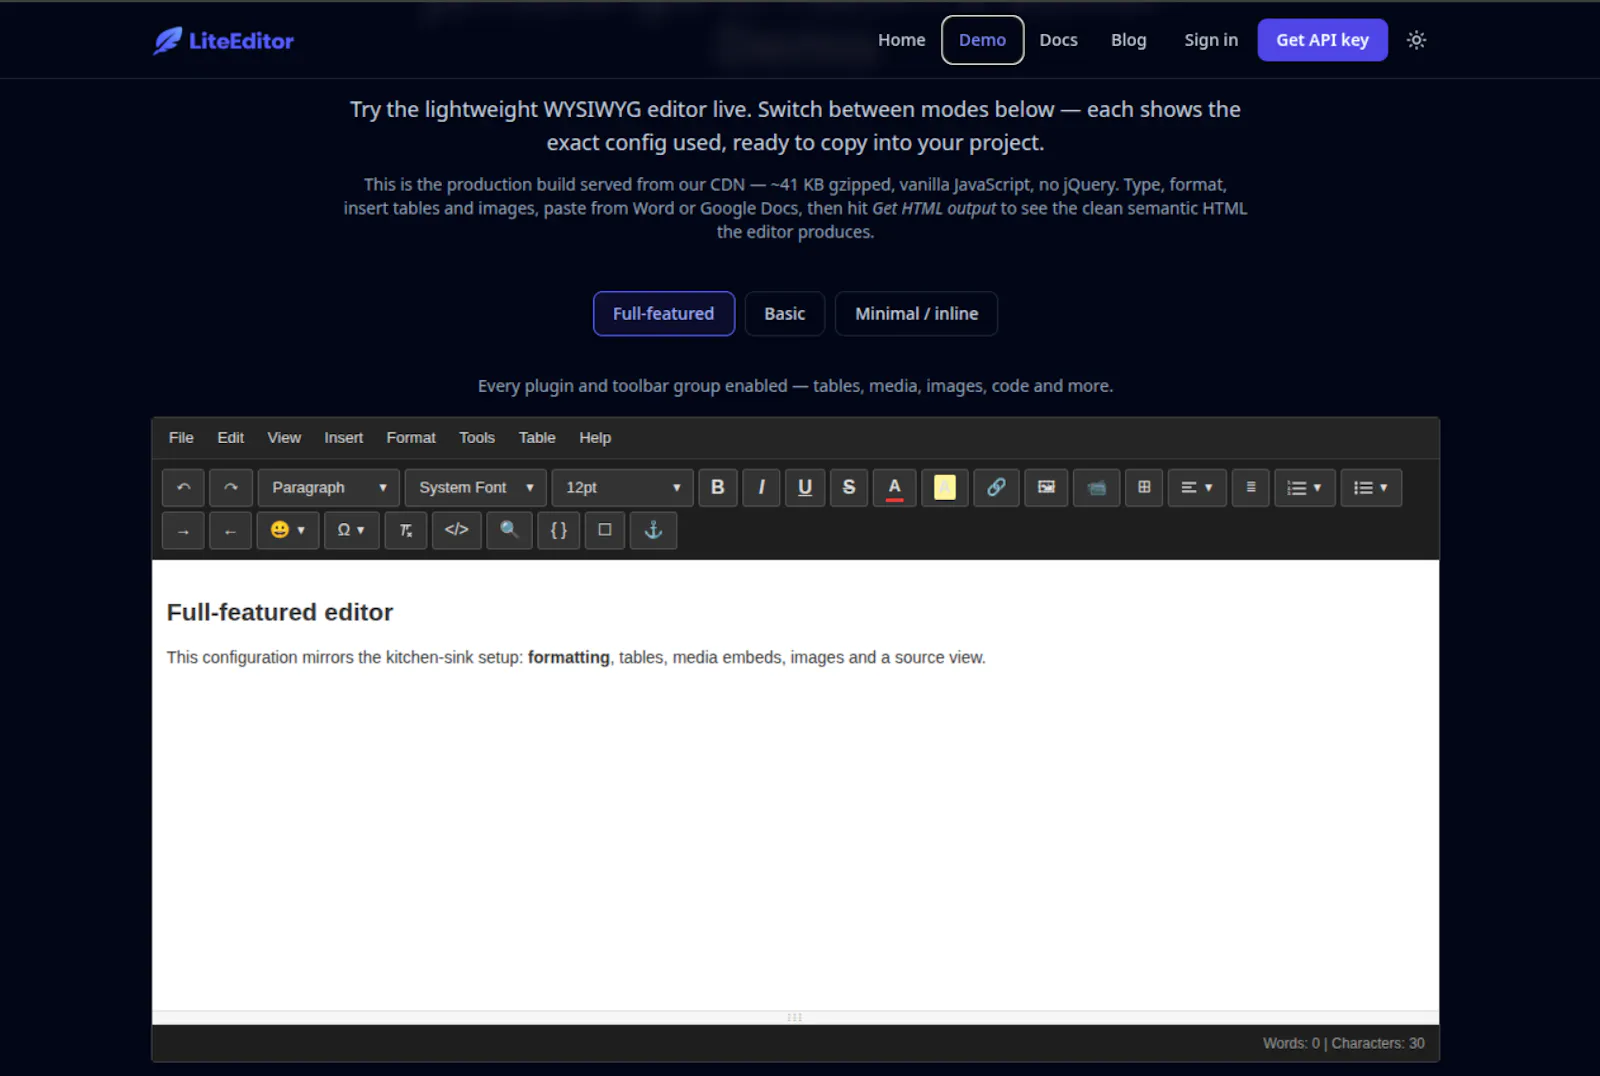Toggle Italic formatting

tap(761, 488)
